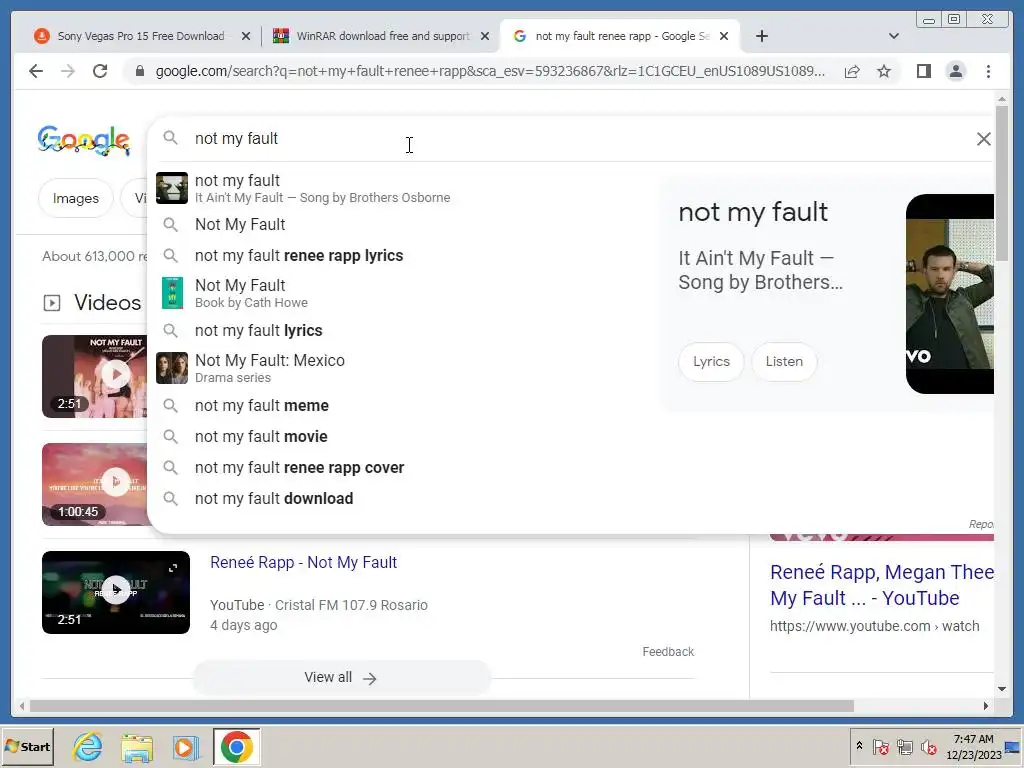Click the browser forward arrow
Viewport: 1024px width, 768px height.
click(x=68, y=71)
